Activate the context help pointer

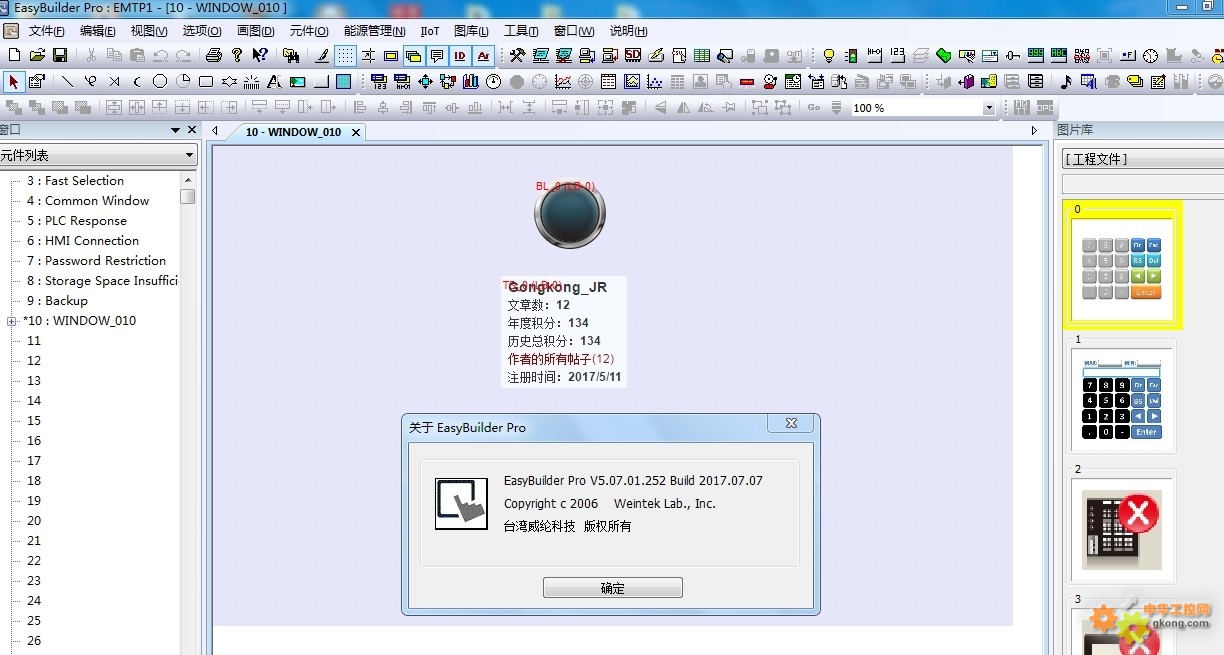(x=260, y=55)
